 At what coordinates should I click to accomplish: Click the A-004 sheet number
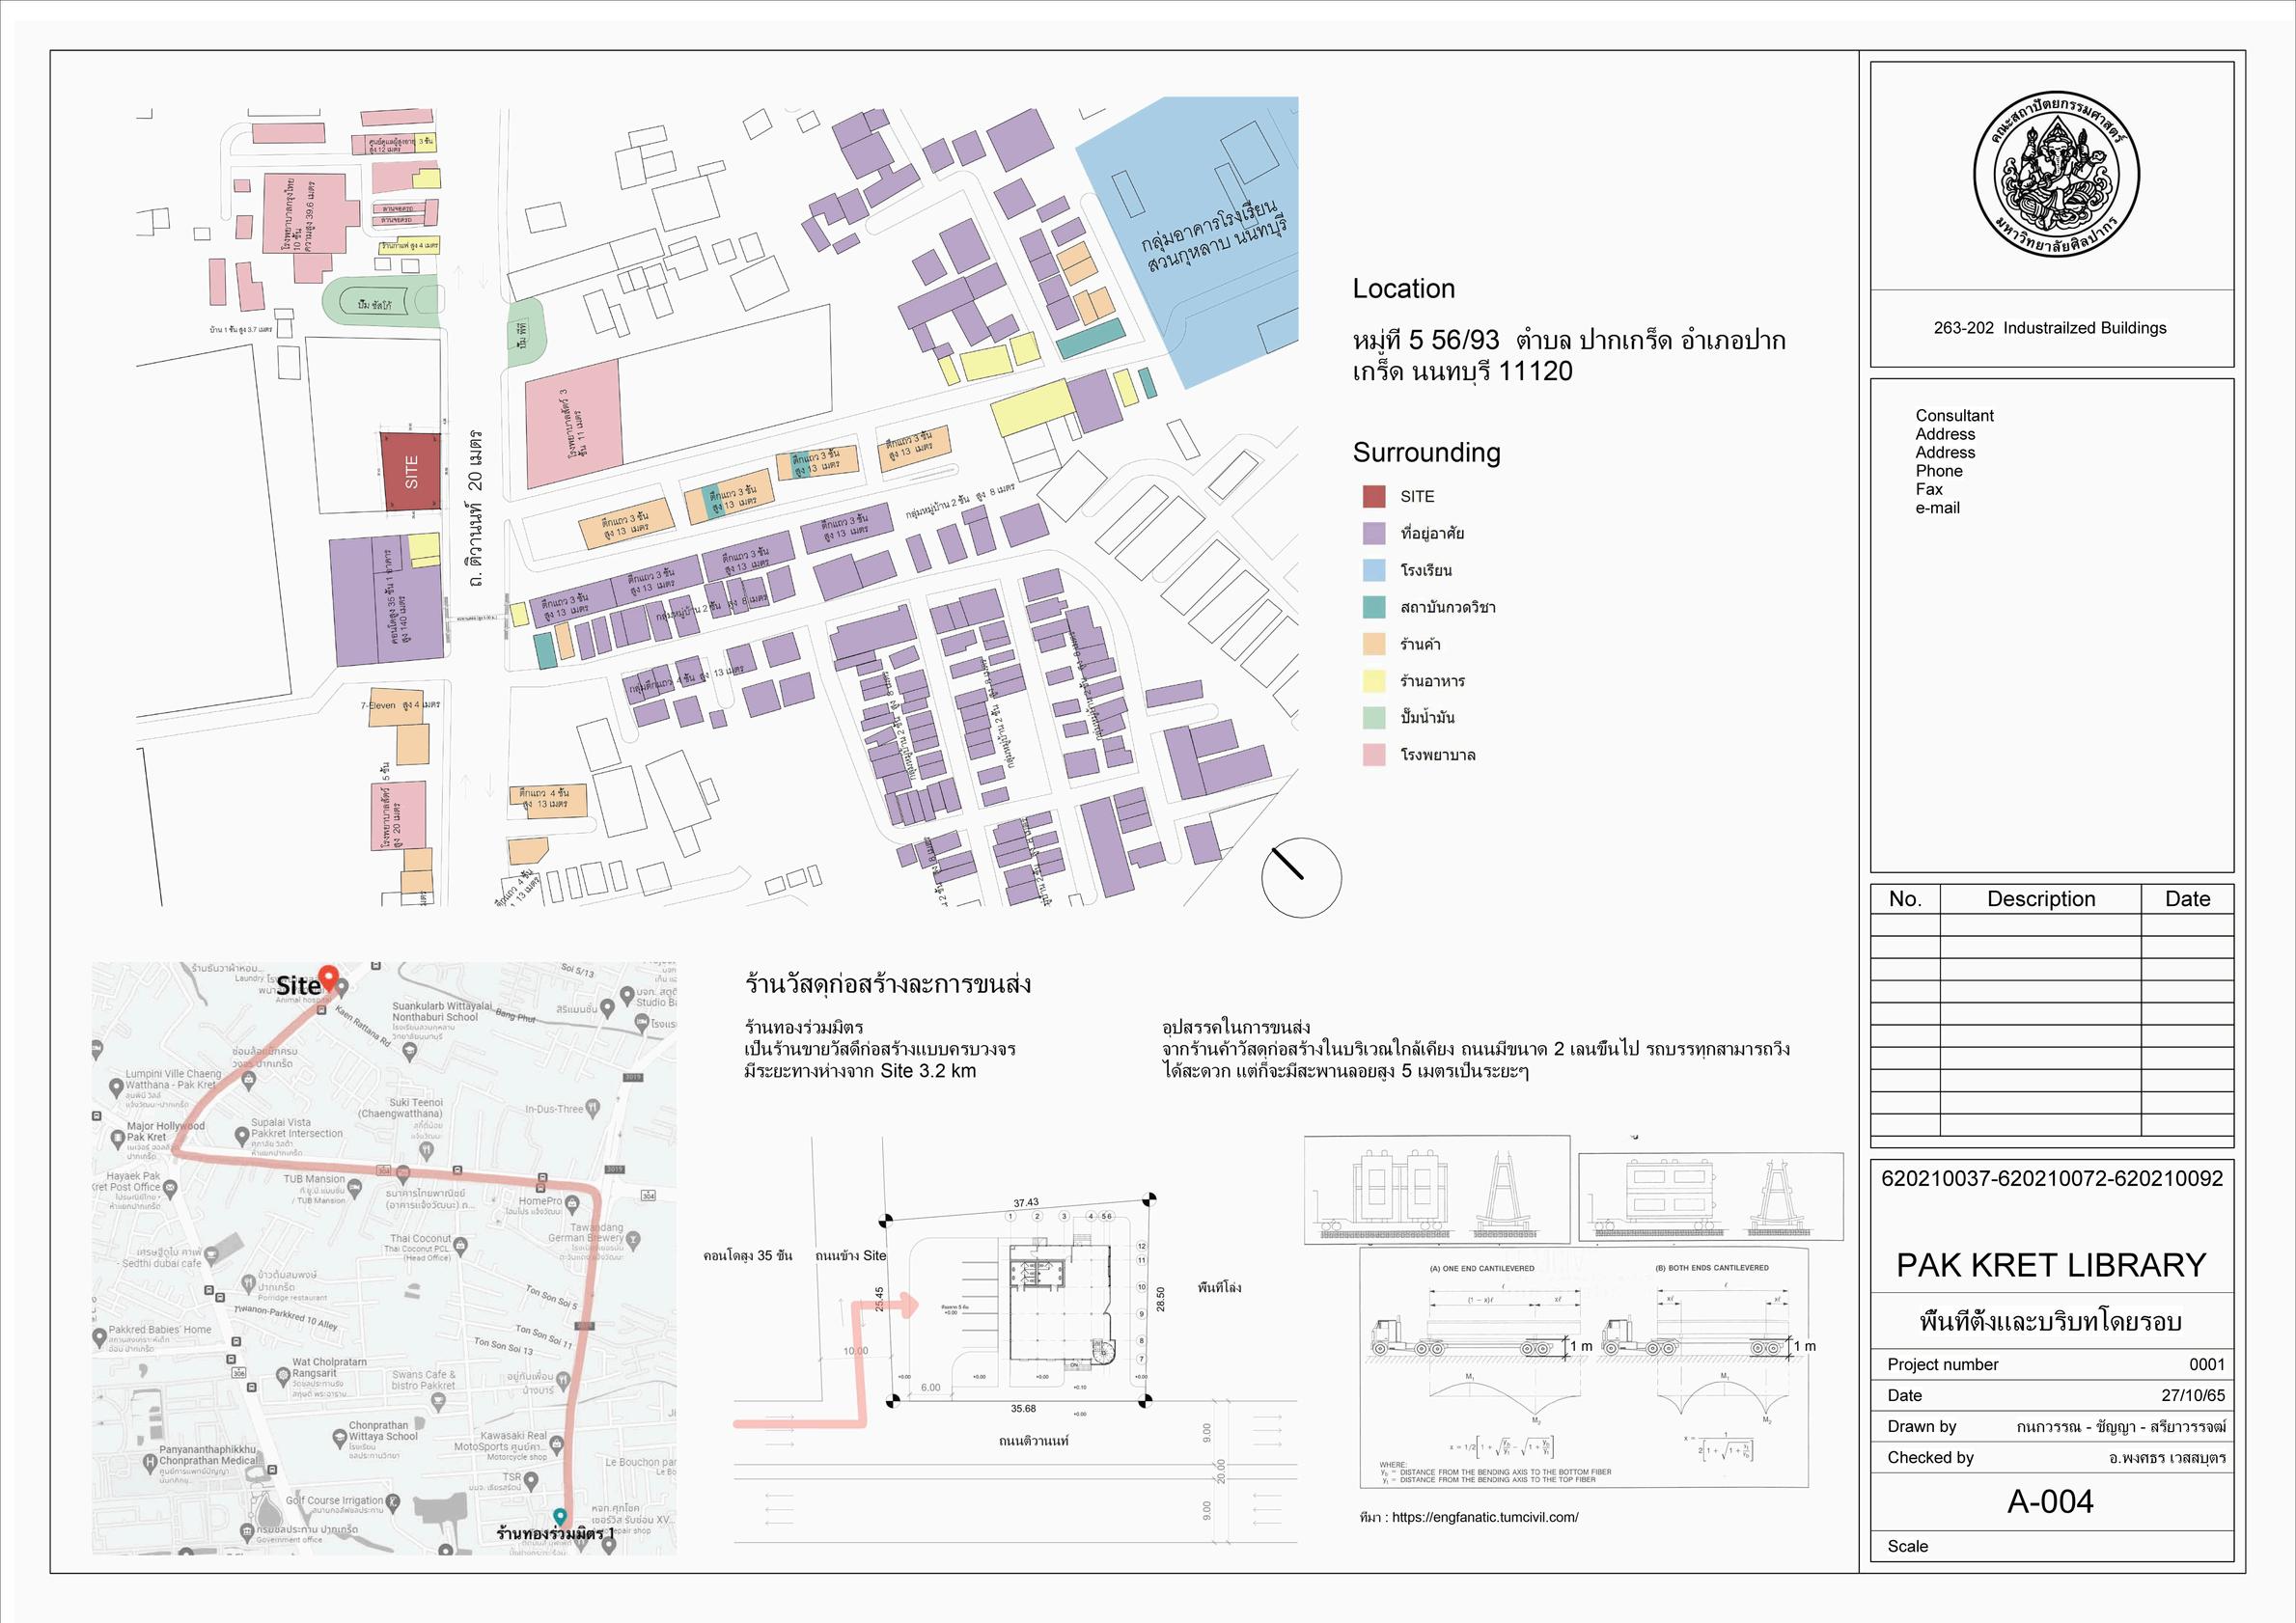tap(2050, 1501)
